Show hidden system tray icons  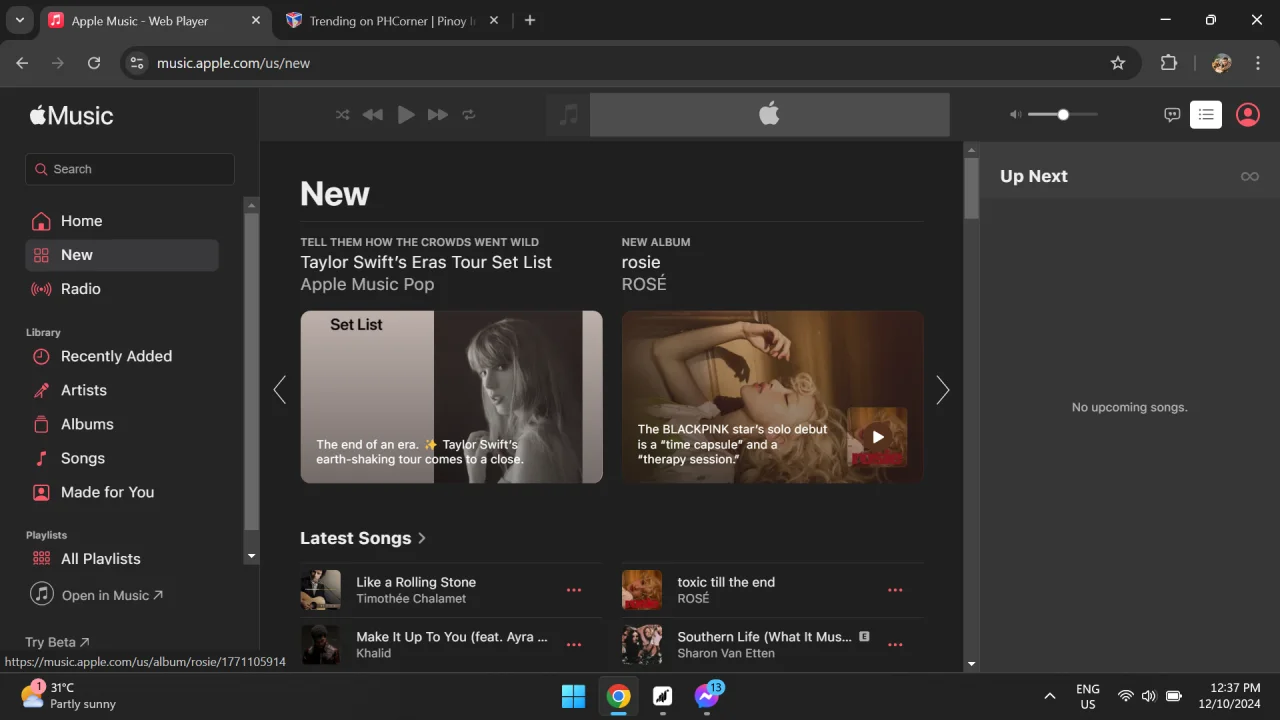1049,696
